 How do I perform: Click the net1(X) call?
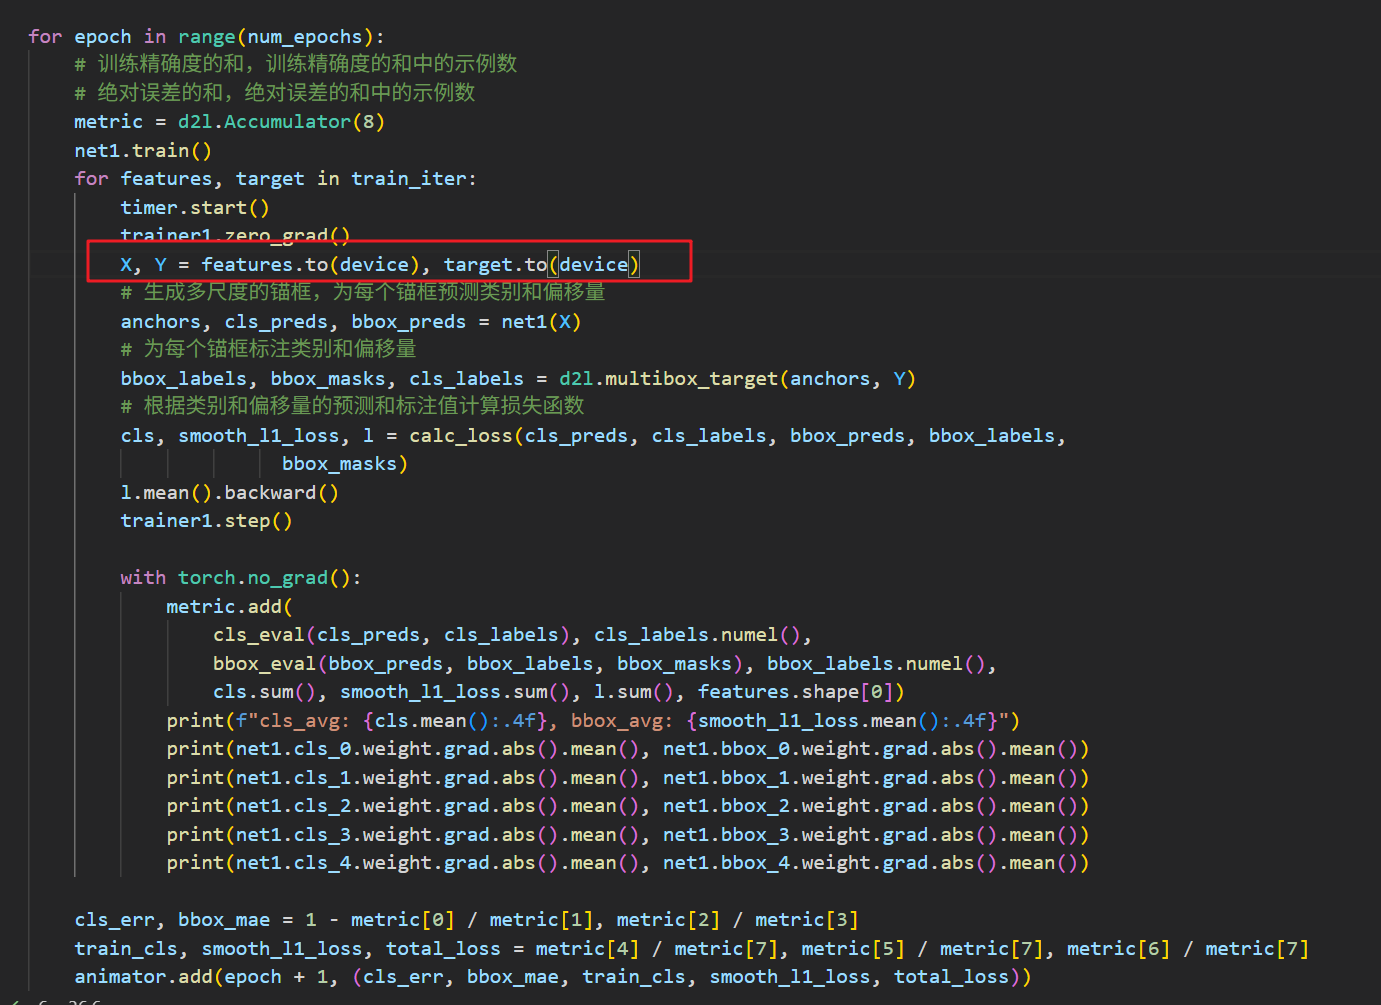[x=541, y=322]
